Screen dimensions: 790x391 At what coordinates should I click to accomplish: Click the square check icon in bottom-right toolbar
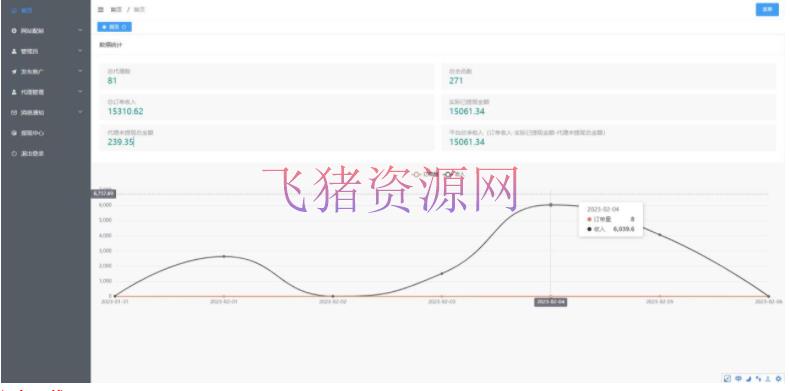click(727, 378)
